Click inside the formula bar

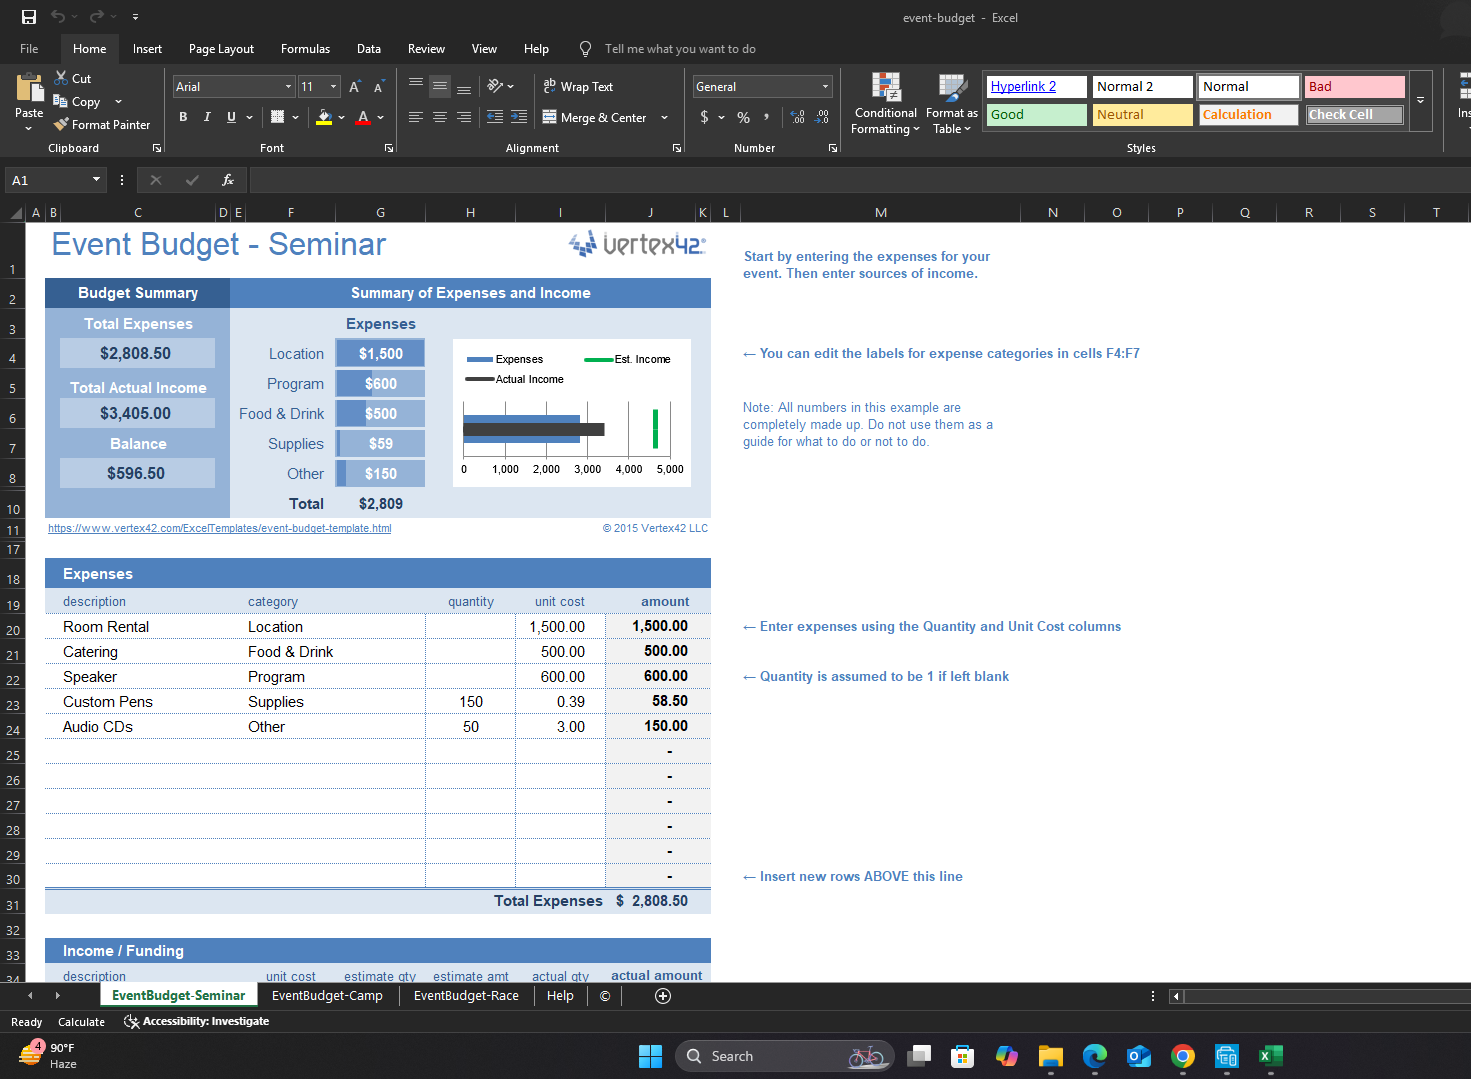point(700,180)
